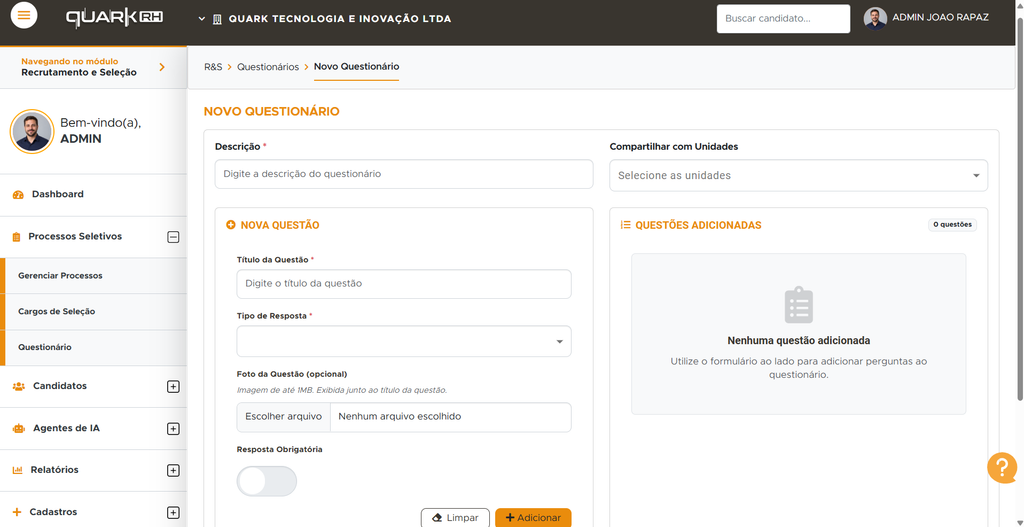
Task: Click the Dashboard gauge icon
Action: (x=18, y=195)
